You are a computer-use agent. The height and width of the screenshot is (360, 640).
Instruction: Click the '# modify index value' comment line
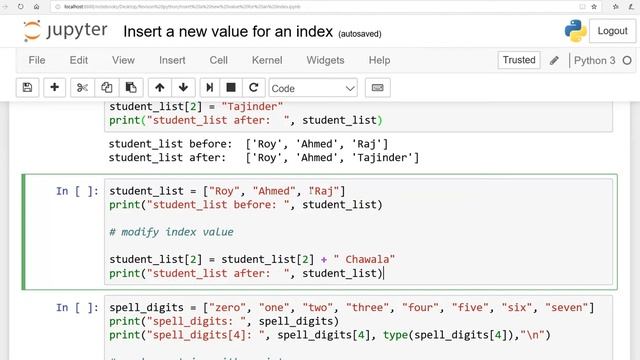coord(171,232)
